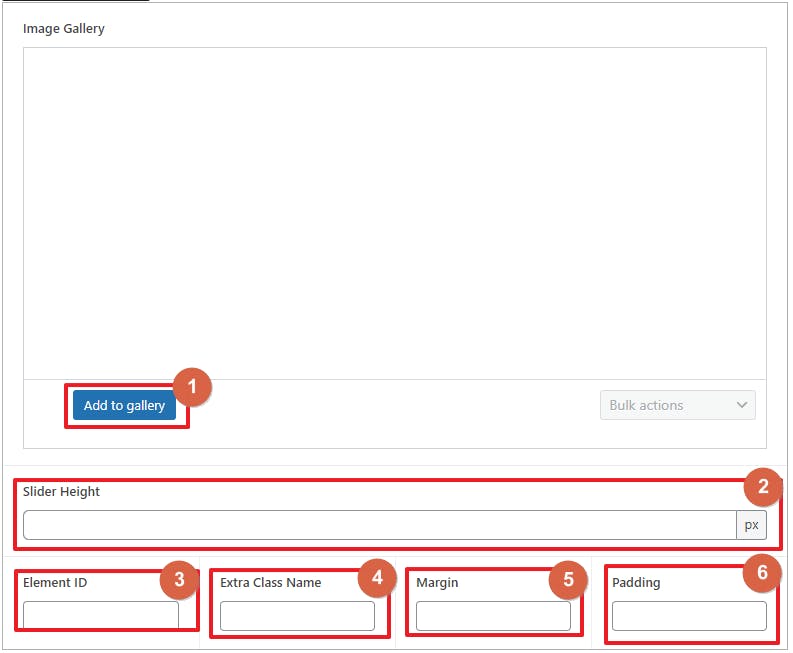793x653 pixels.
Task: Click into the Element ID text field
Action: point(100,615)
